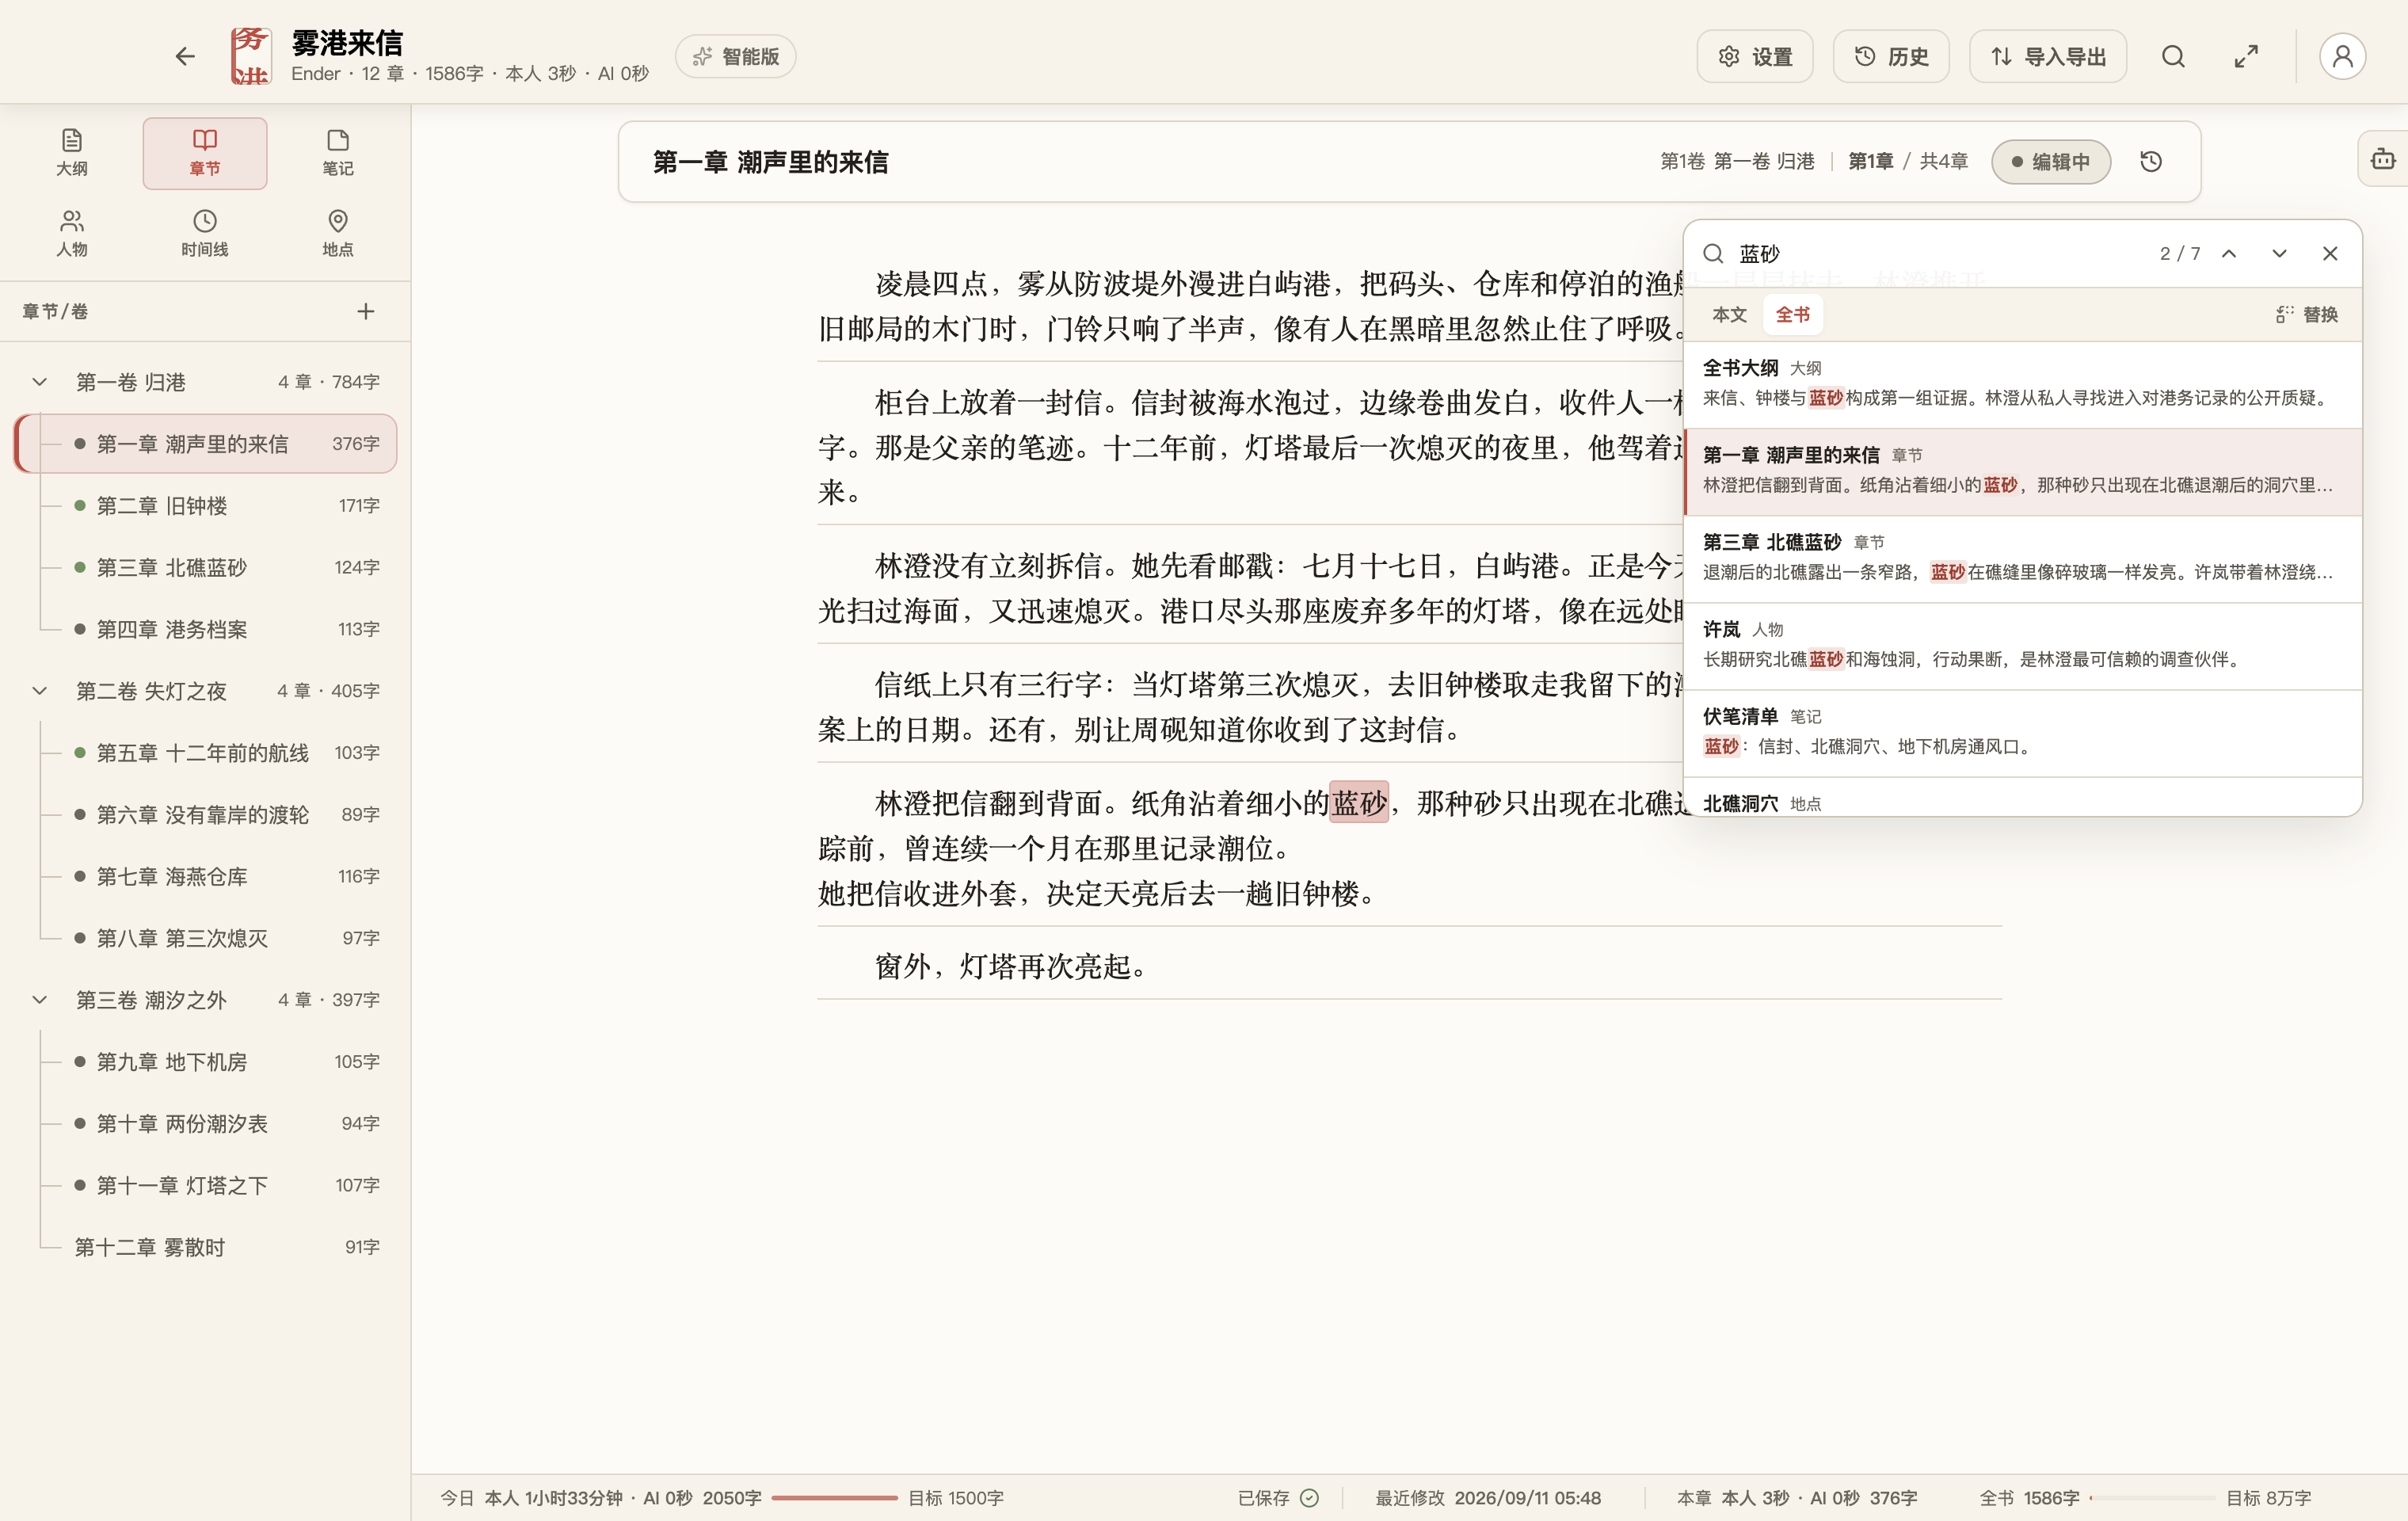
Task: Enter fullscreen with the expand icon
Action: tap(2246, 56)
